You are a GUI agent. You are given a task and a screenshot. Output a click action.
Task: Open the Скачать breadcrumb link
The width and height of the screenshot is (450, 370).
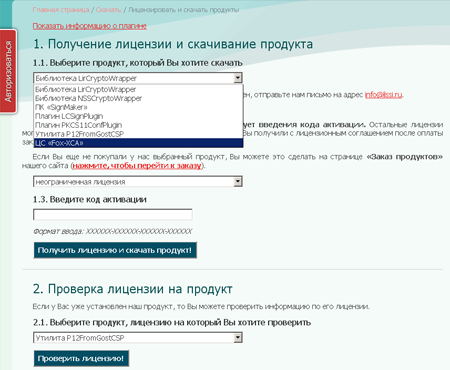pyautogui.click(x=108, y=10)
